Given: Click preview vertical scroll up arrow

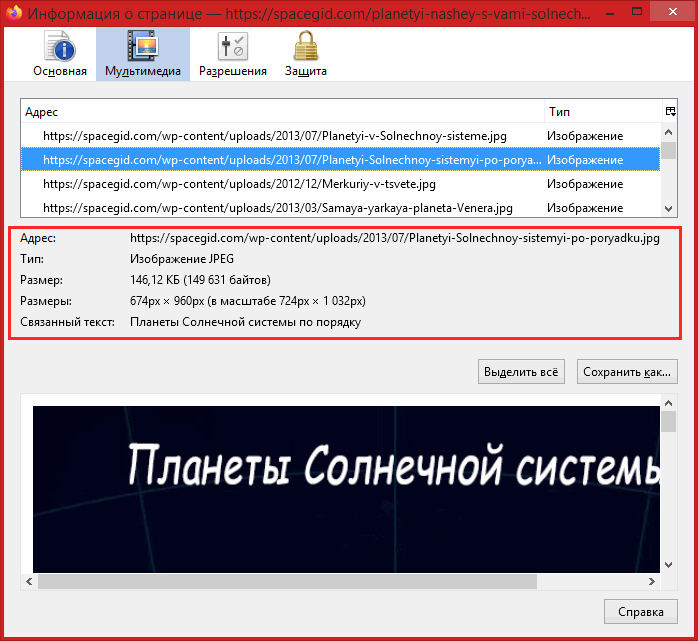Looking at the screenshot, I should pyautogui.click(x=669, y=403).
